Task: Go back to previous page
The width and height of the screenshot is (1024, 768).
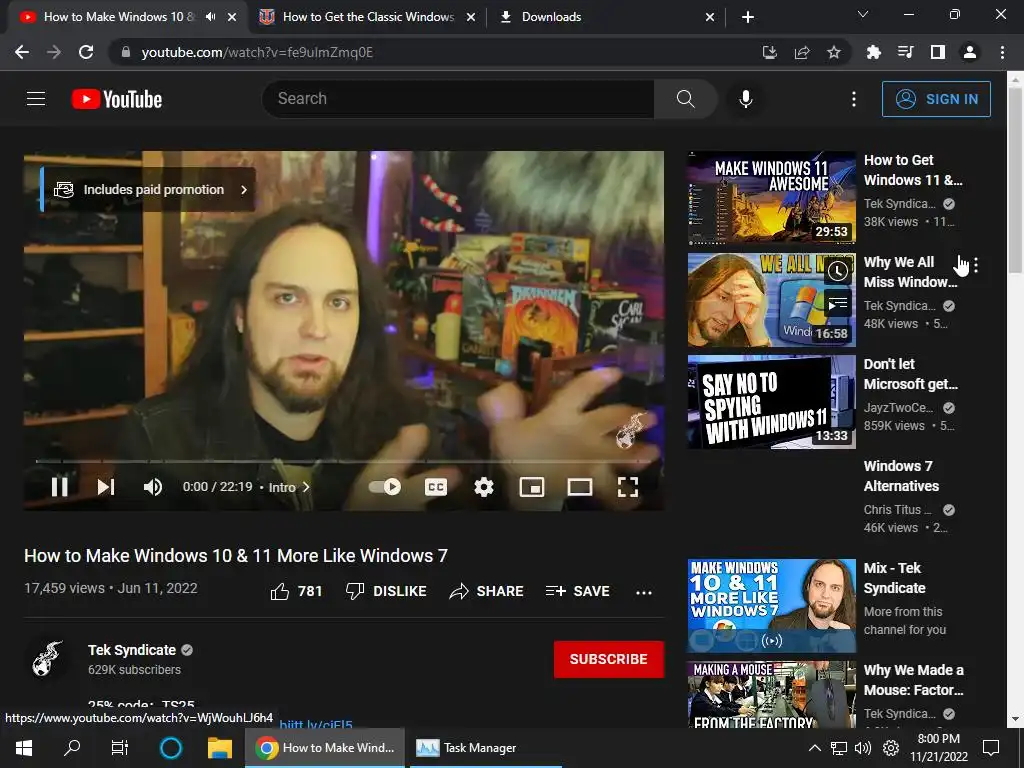Action: pyautogui.click(x=22, y=52)
